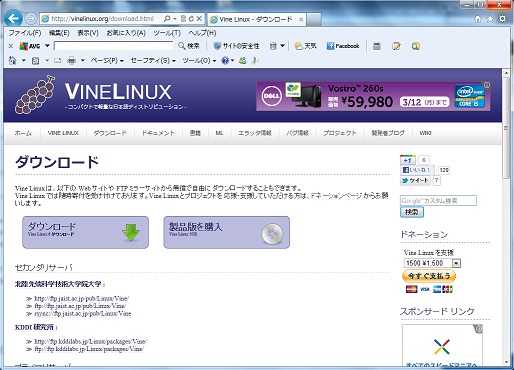Click the Vine Linux grape logo
514x370 pixels.
point(35,94)
